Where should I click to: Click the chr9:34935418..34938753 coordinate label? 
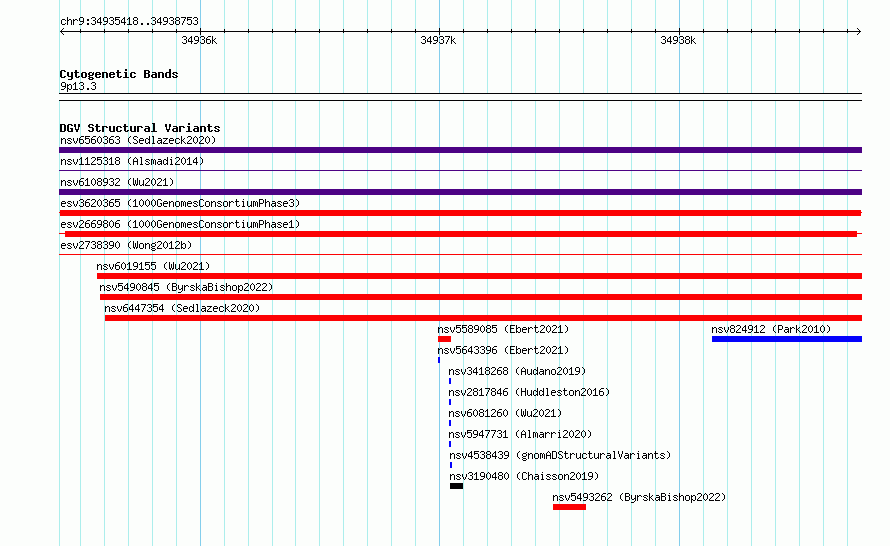[129, 22]
